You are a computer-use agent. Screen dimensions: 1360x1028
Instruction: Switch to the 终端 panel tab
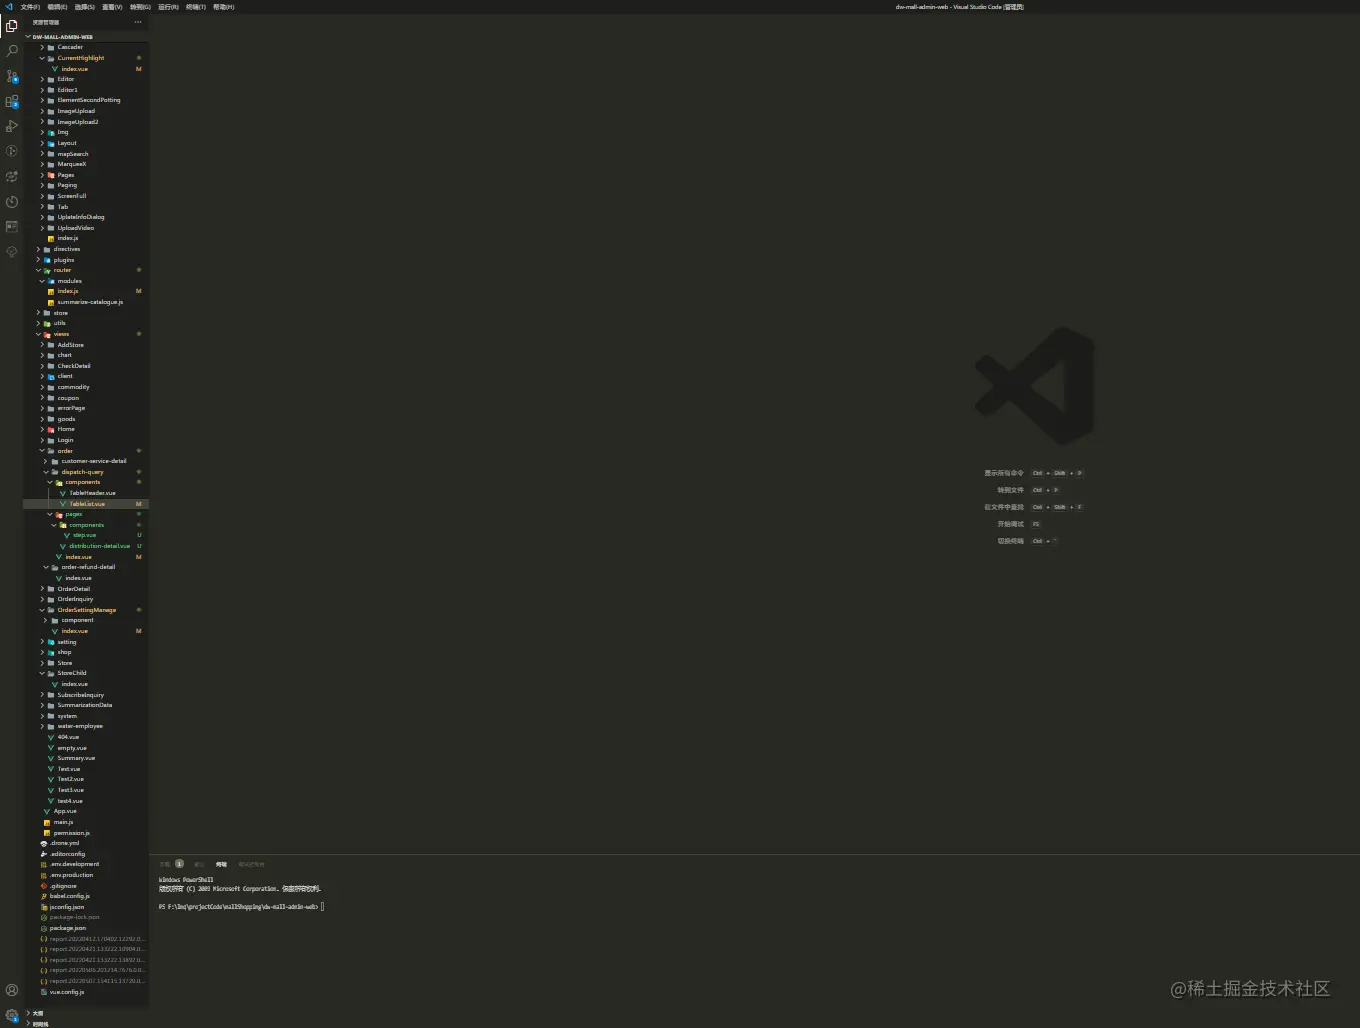coord(221,864)
